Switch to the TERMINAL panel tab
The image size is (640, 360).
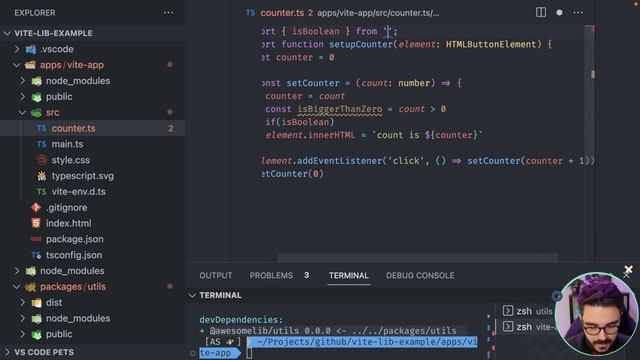[349, 276]
